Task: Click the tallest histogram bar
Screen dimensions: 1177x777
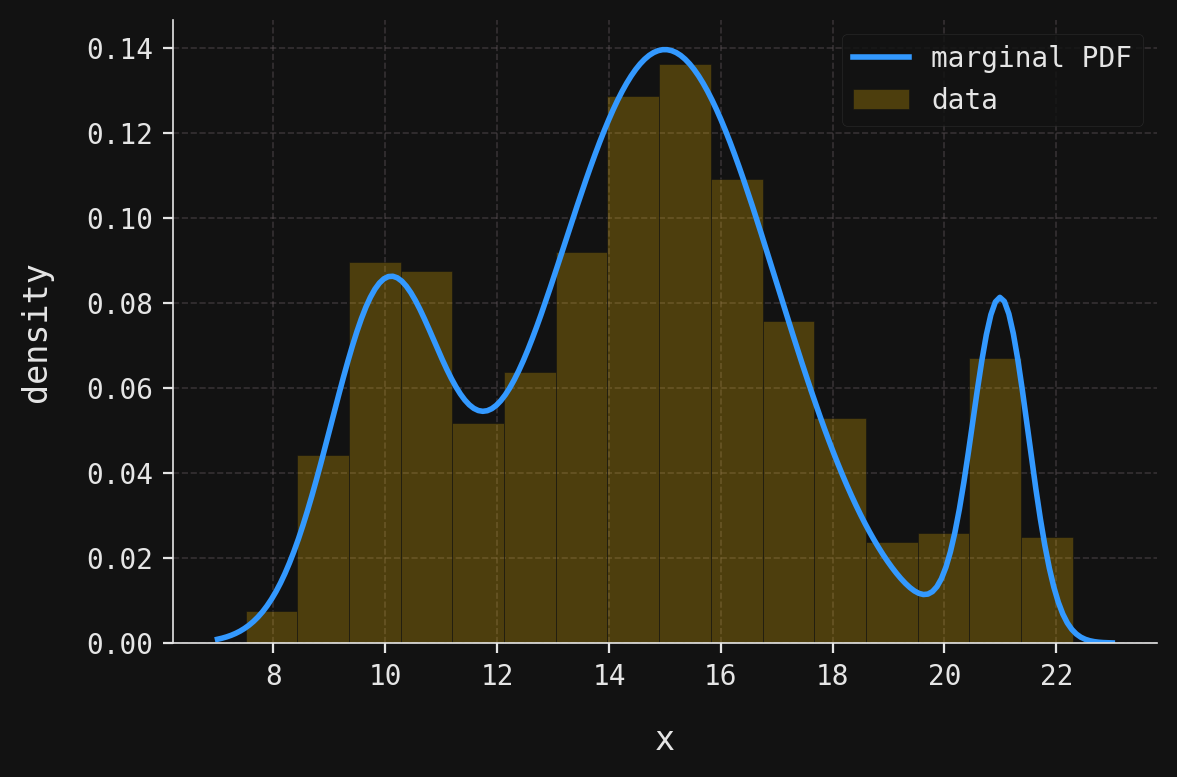Action: click(685, 350)
